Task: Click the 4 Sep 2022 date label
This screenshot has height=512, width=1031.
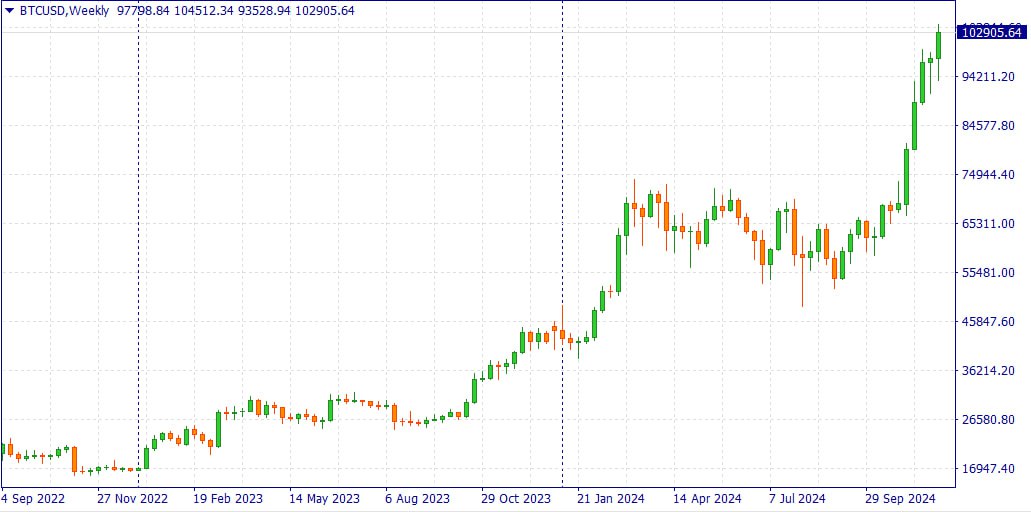Action: click(33, 498)
